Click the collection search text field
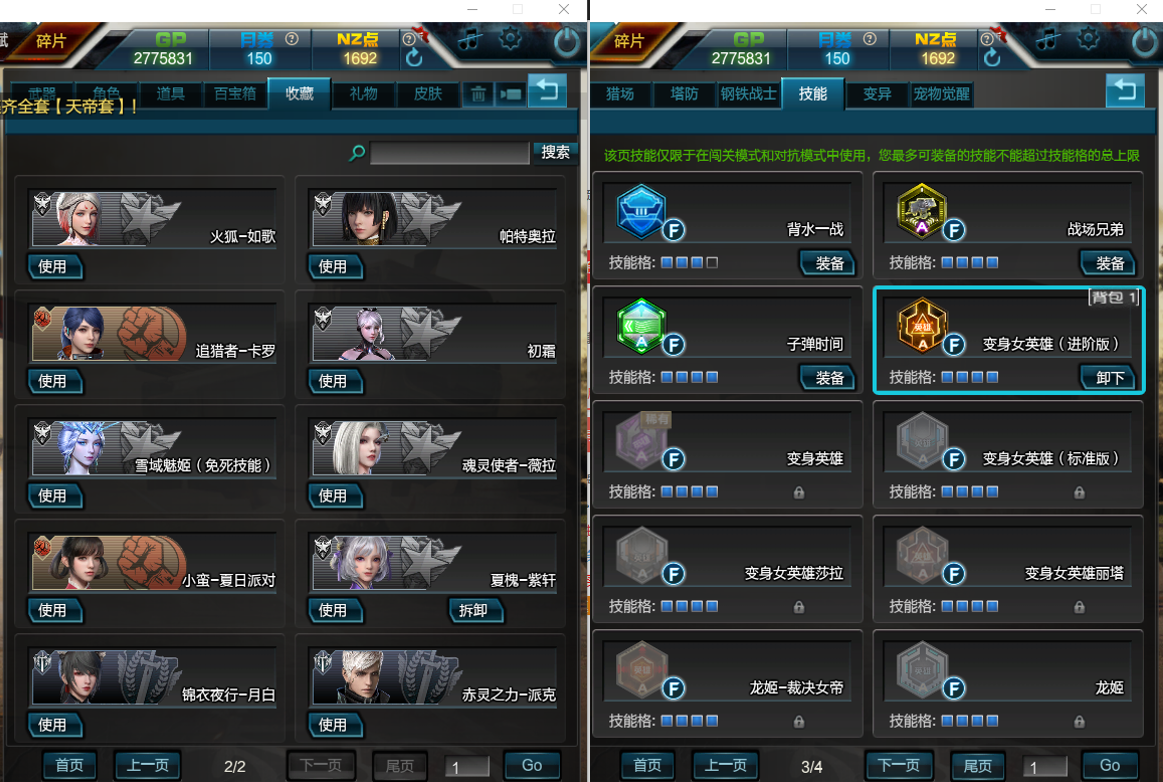The image size is (1163, 782). pos(449,153)
